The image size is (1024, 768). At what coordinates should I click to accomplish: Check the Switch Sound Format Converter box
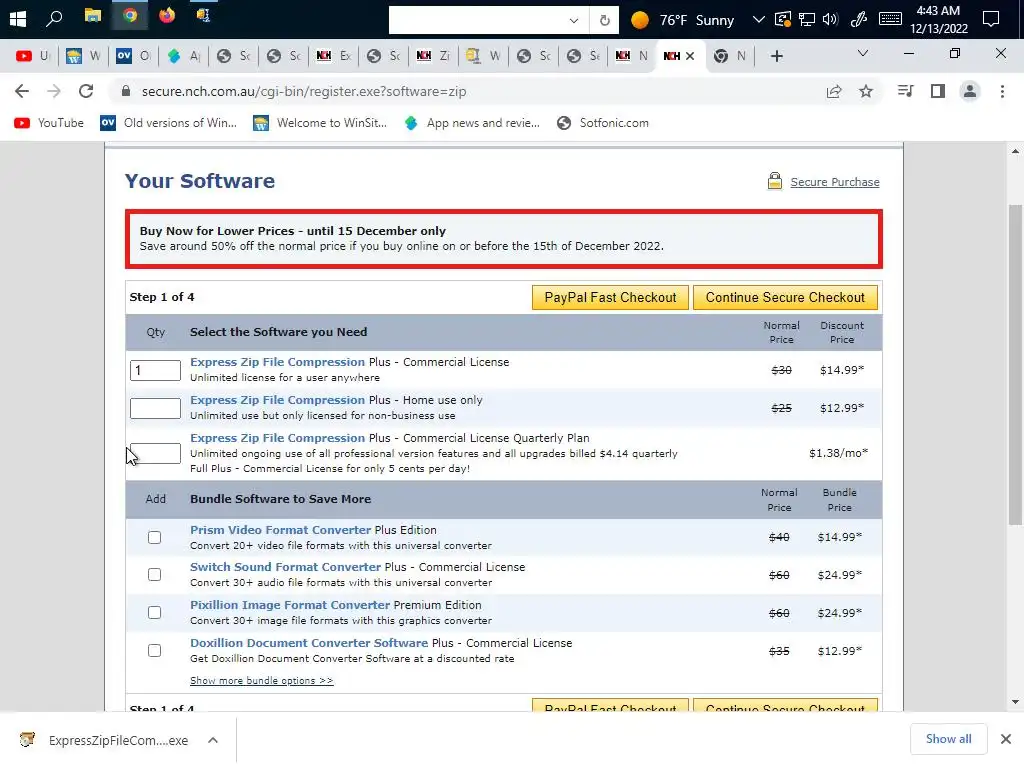click(154, 575)
